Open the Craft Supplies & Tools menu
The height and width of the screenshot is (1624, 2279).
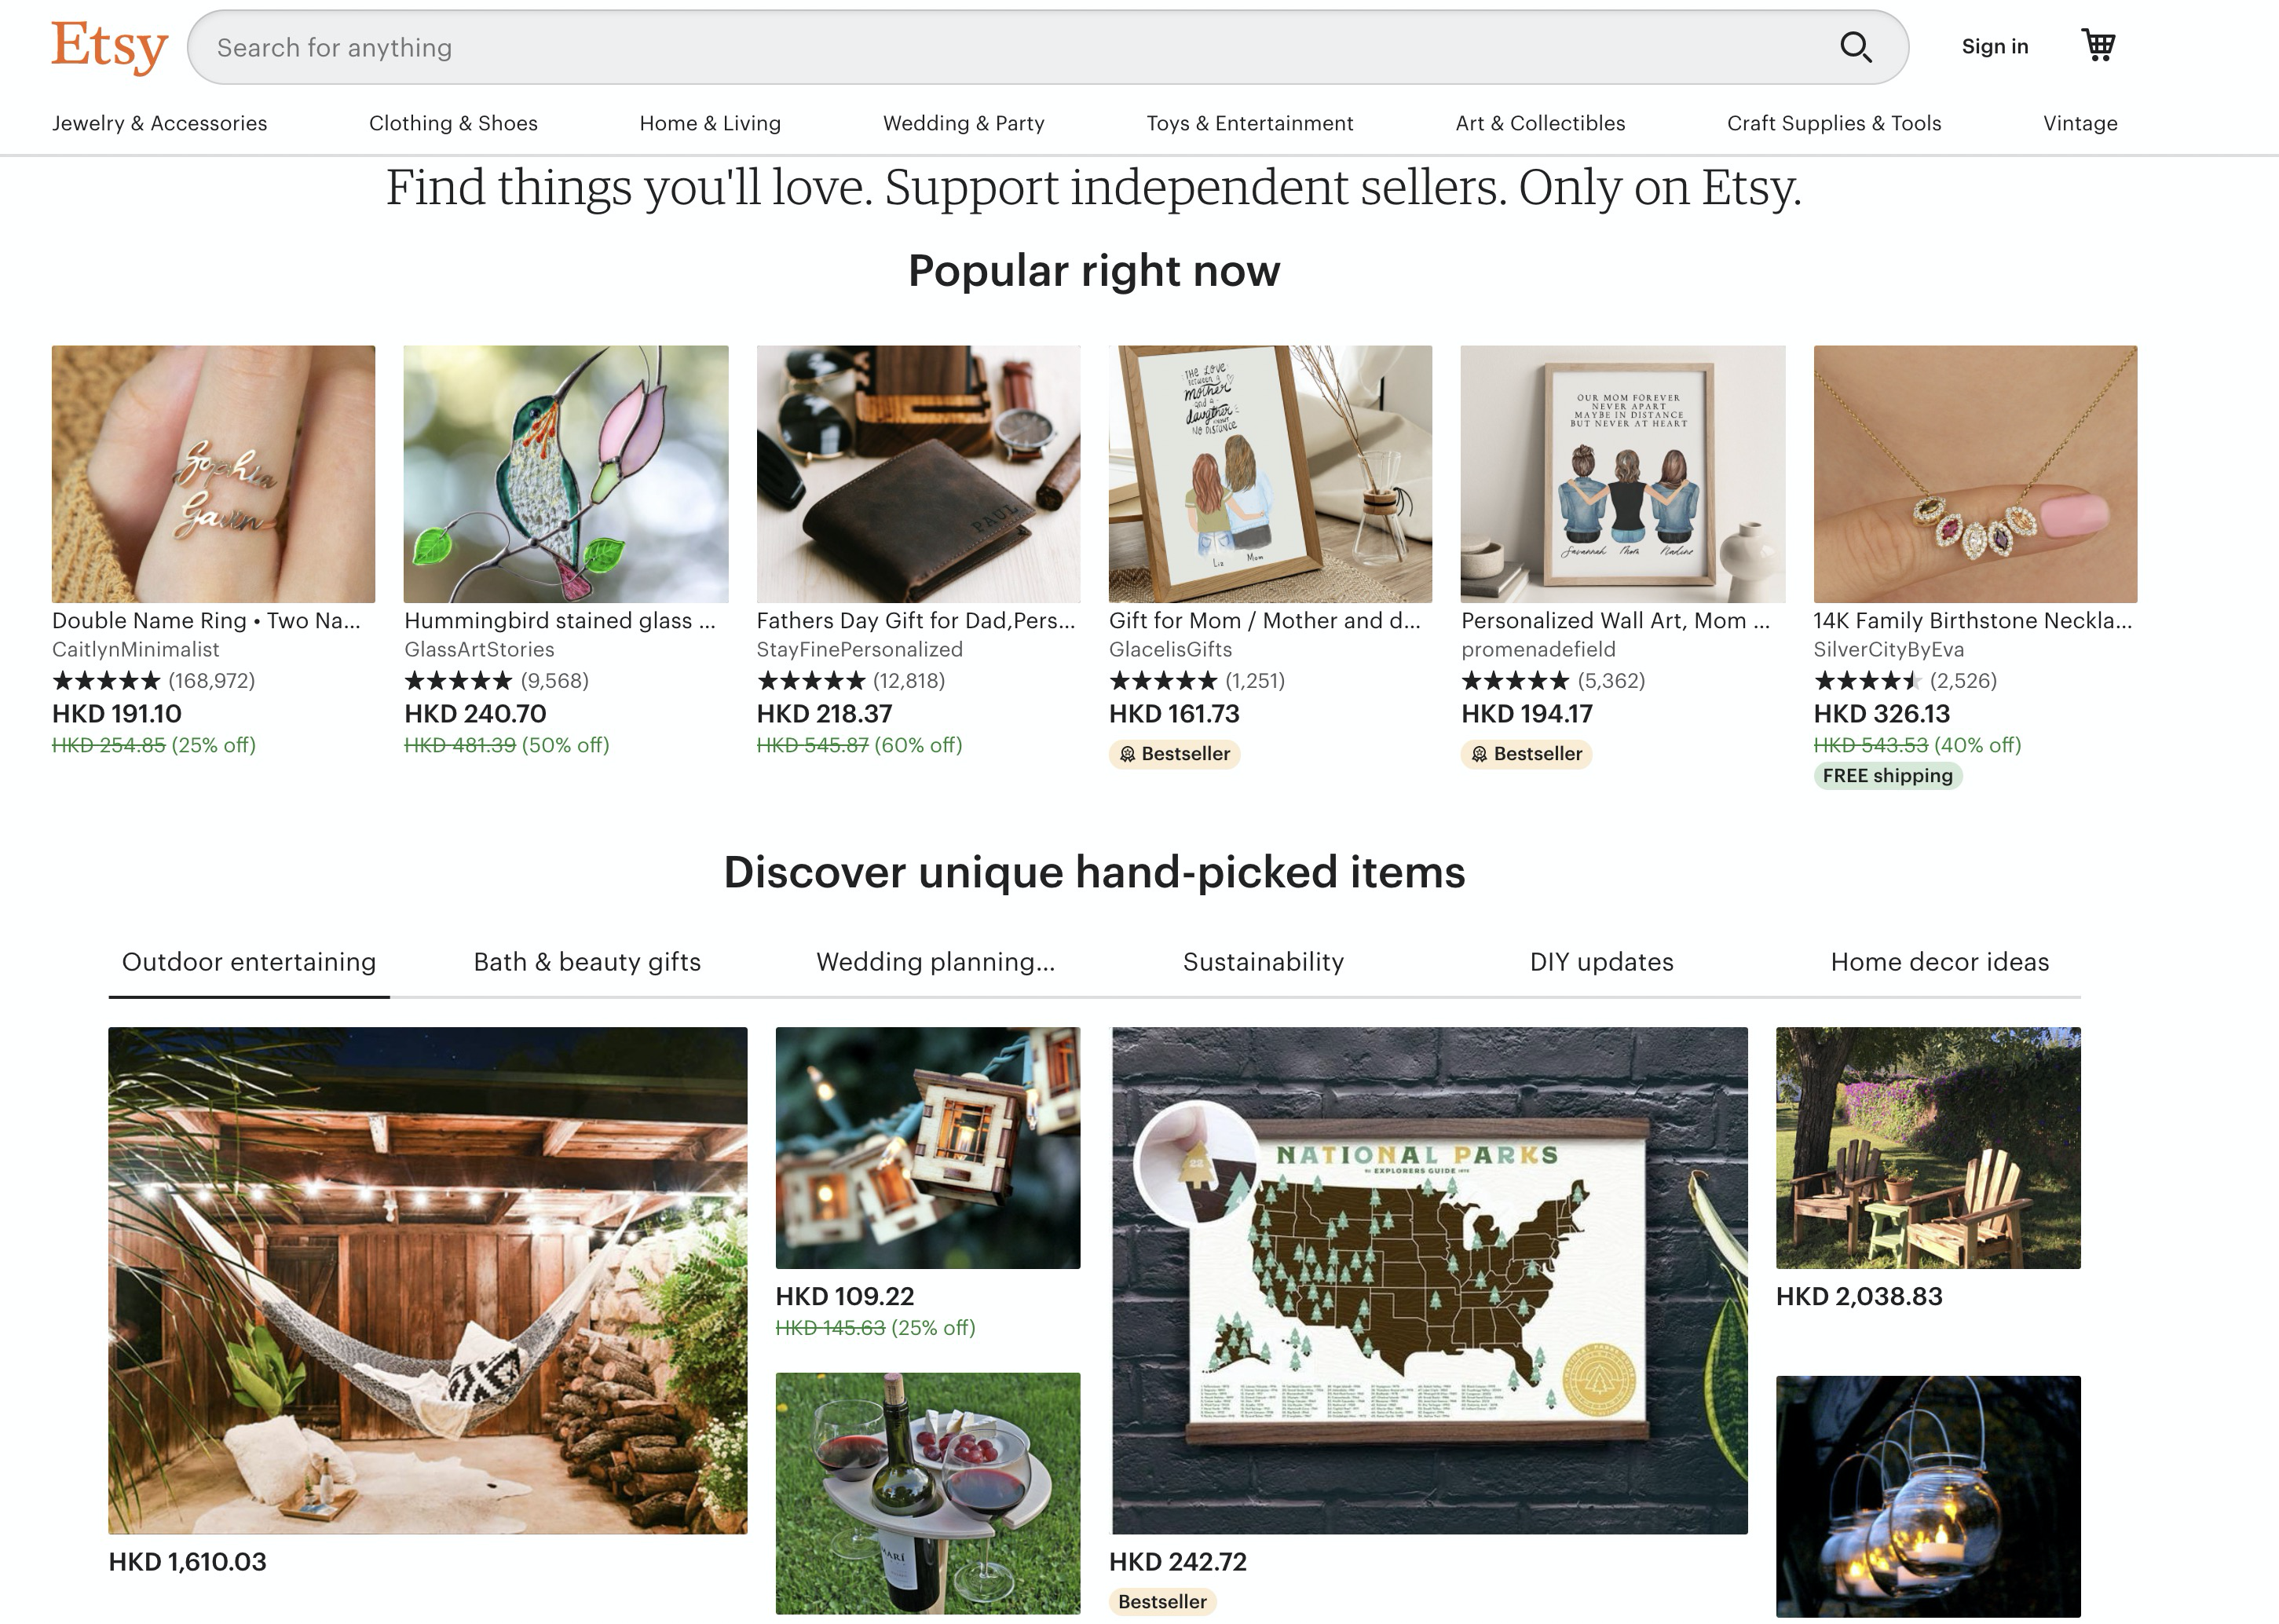pyautogui.click(x=1834, y=123)
